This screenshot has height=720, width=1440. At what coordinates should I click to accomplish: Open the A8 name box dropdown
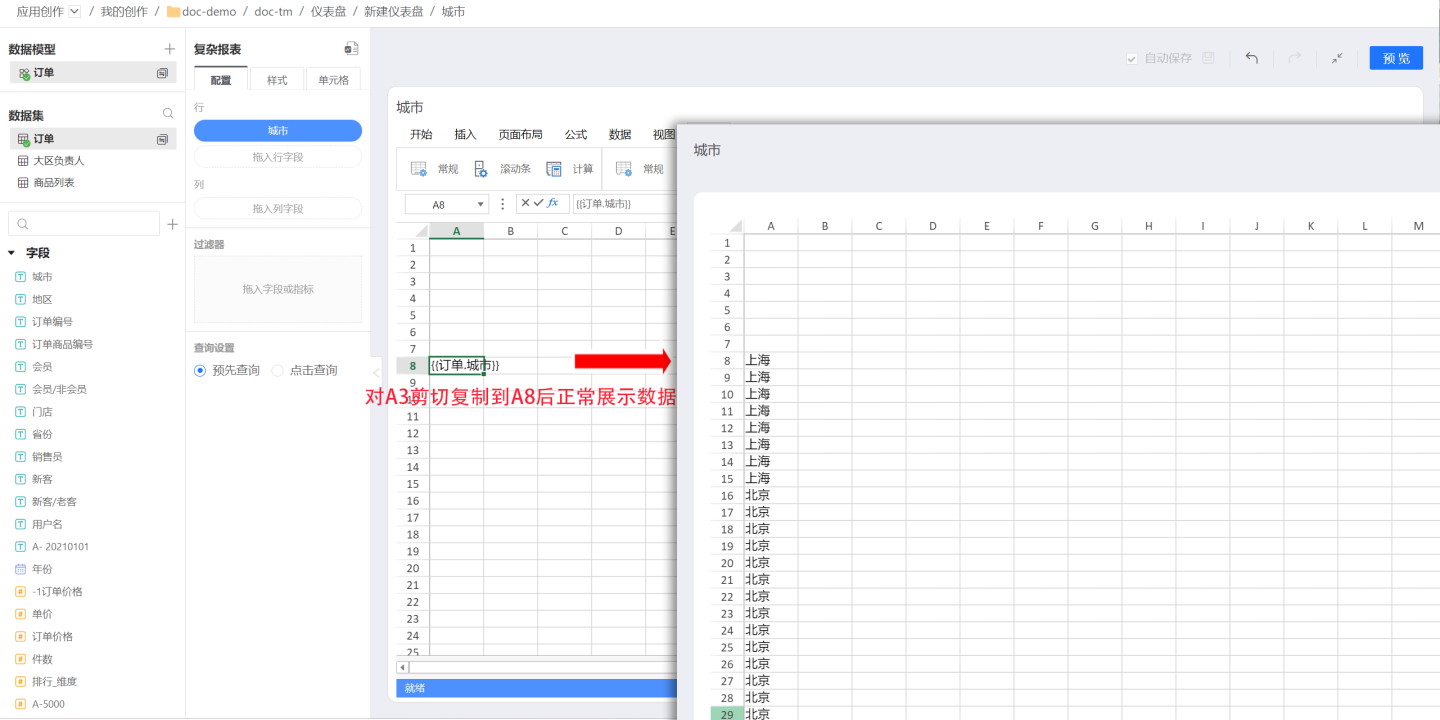481,204
